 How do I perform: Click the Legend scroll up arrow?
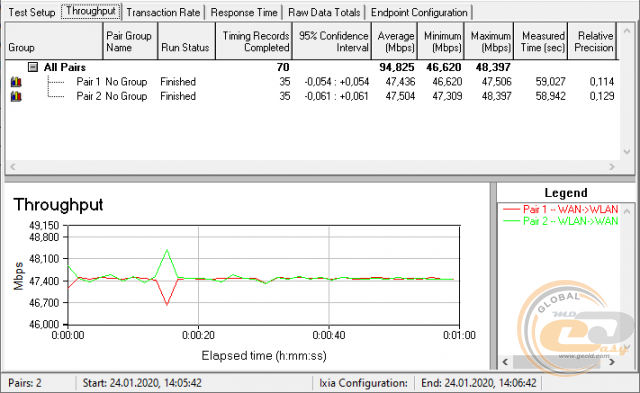(627, 211)
